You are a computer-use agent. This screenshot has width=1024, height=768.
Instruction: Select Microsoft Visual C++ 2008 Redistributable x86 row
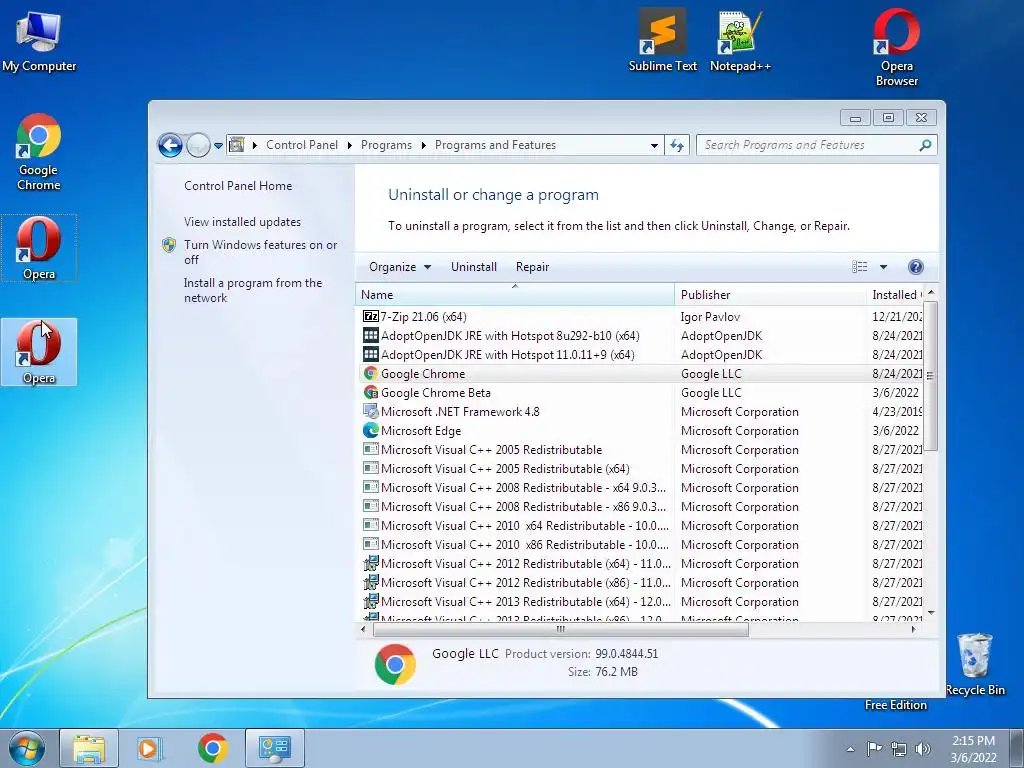(640, 506)
